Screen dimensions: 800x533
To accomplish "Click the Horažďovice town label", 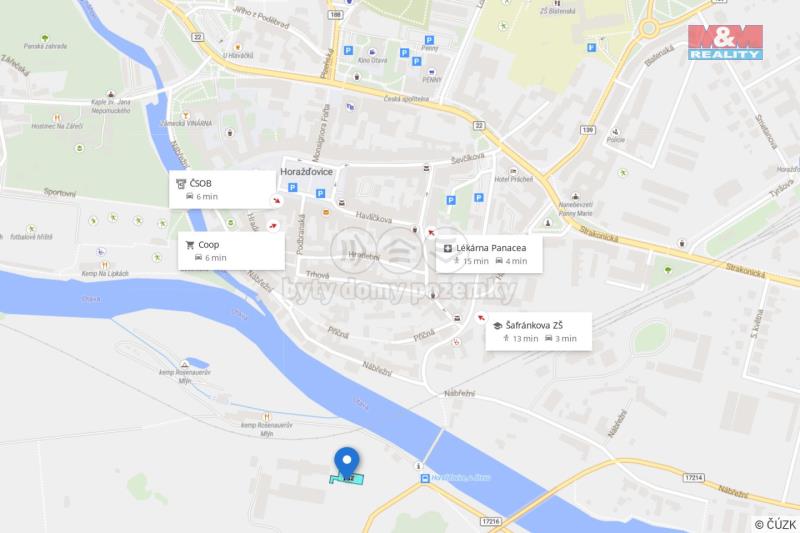I will pyautogui.click(x=306, y=172).
